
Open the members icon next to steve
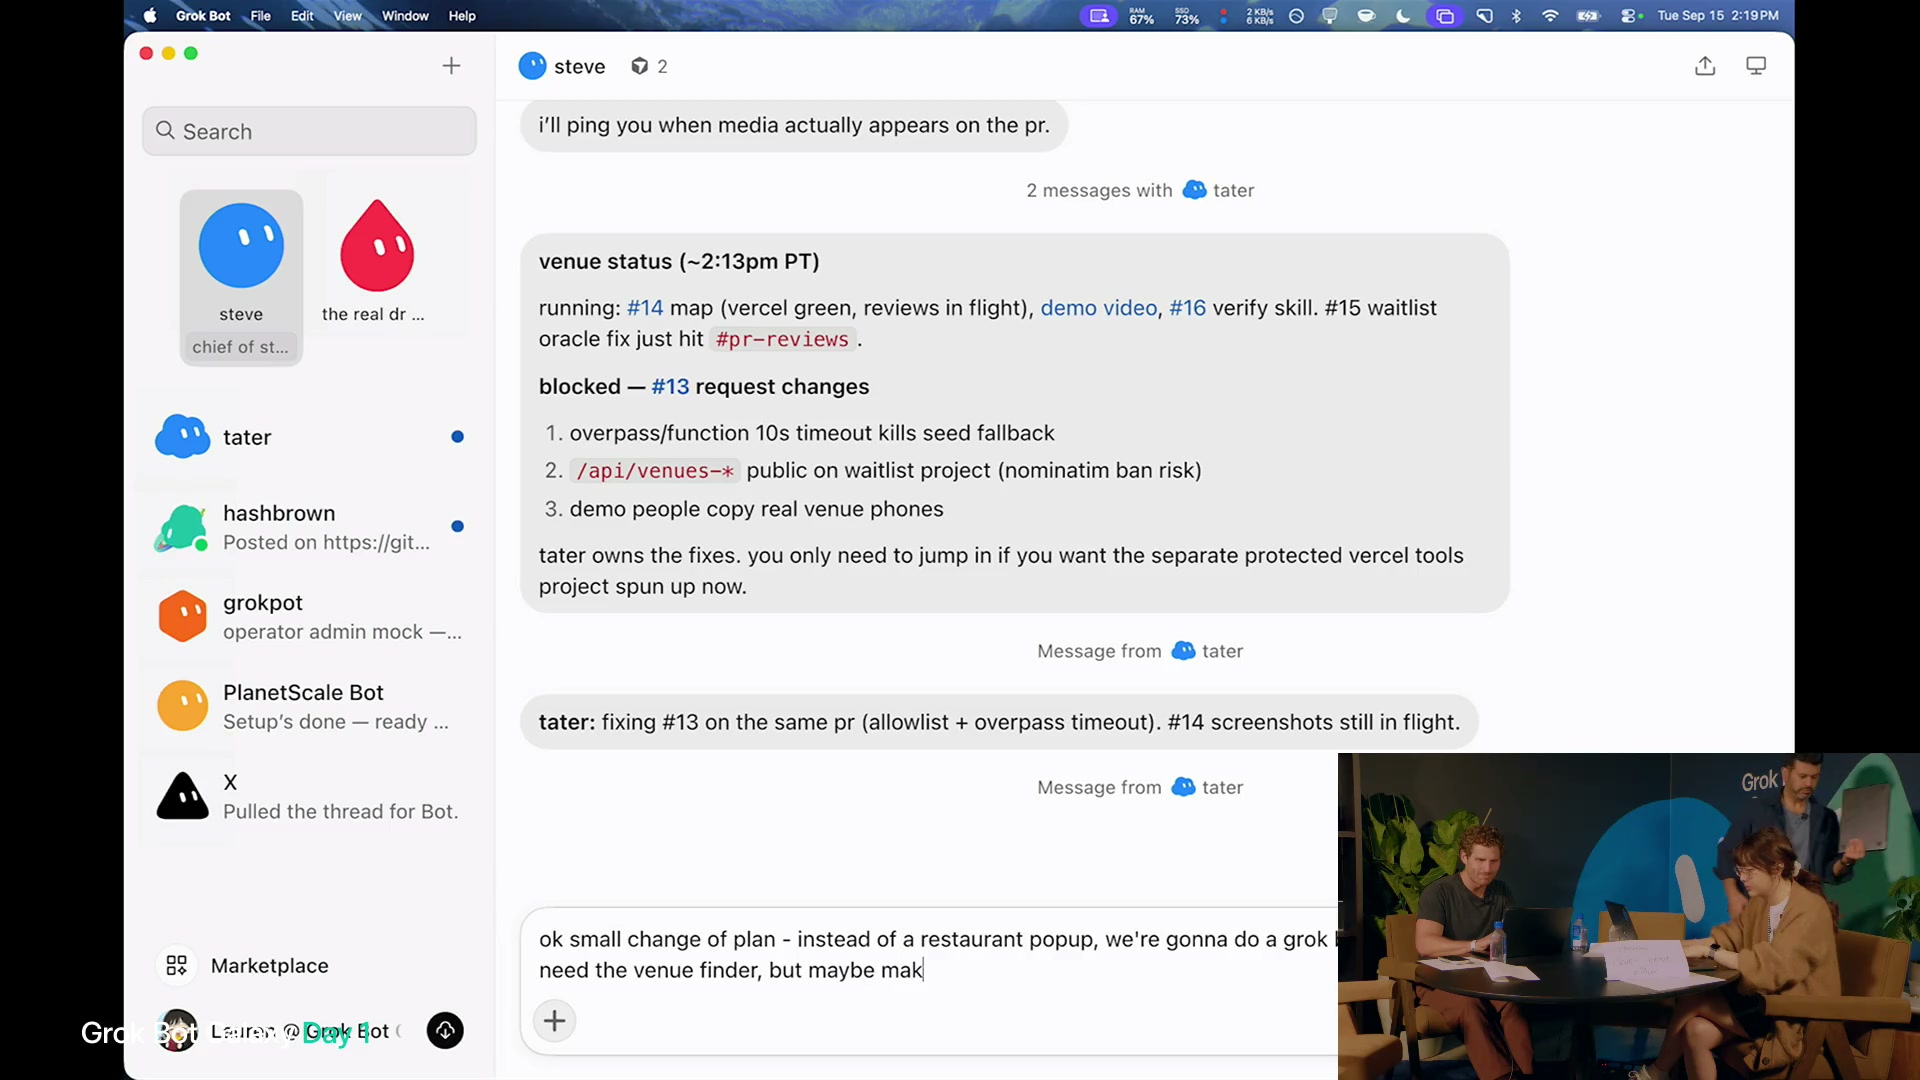point(640,66)
